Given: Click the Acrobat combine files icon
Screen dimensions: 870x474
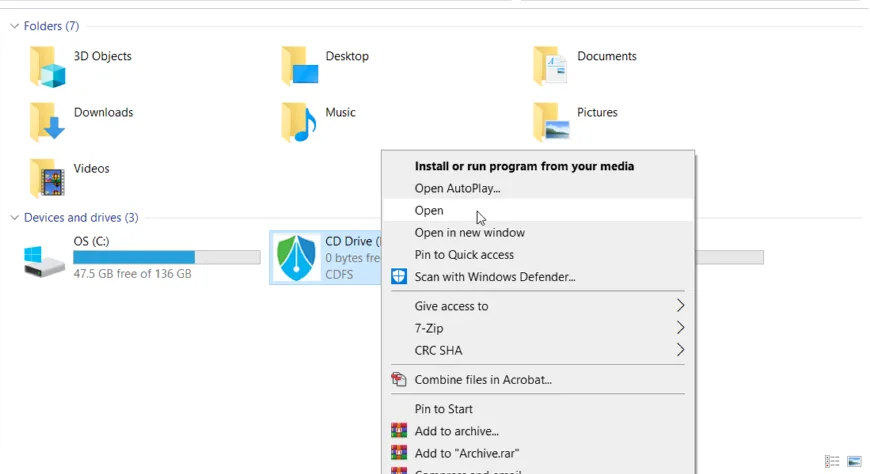Looking at the screenshot, I should coord(399,380).
